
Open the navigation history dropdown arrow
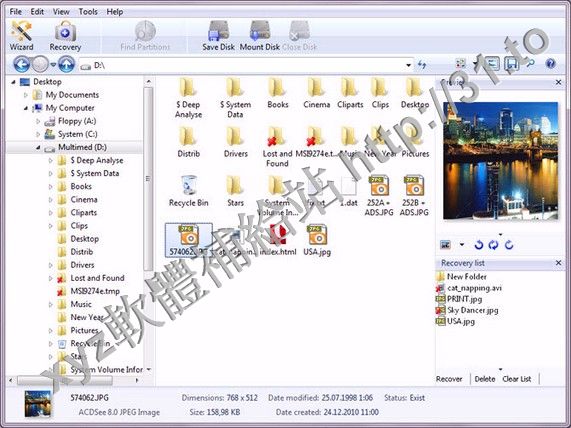point(53,64)
